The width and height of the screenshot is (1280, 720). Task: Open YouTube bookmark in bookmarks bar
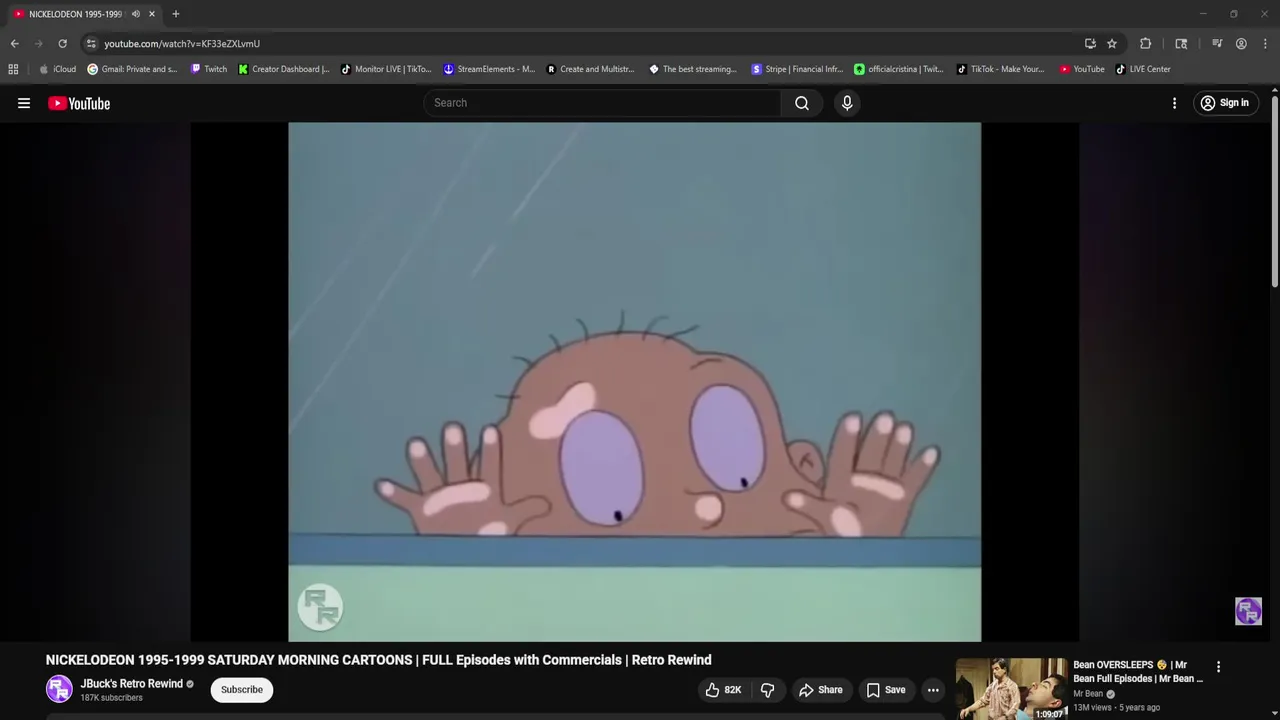pyautogui.click(x=1082, y=69)
